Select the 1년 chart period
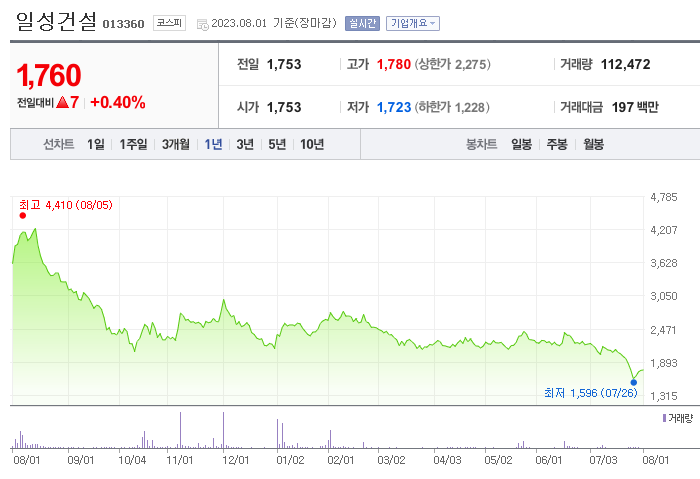 point(213,144)
